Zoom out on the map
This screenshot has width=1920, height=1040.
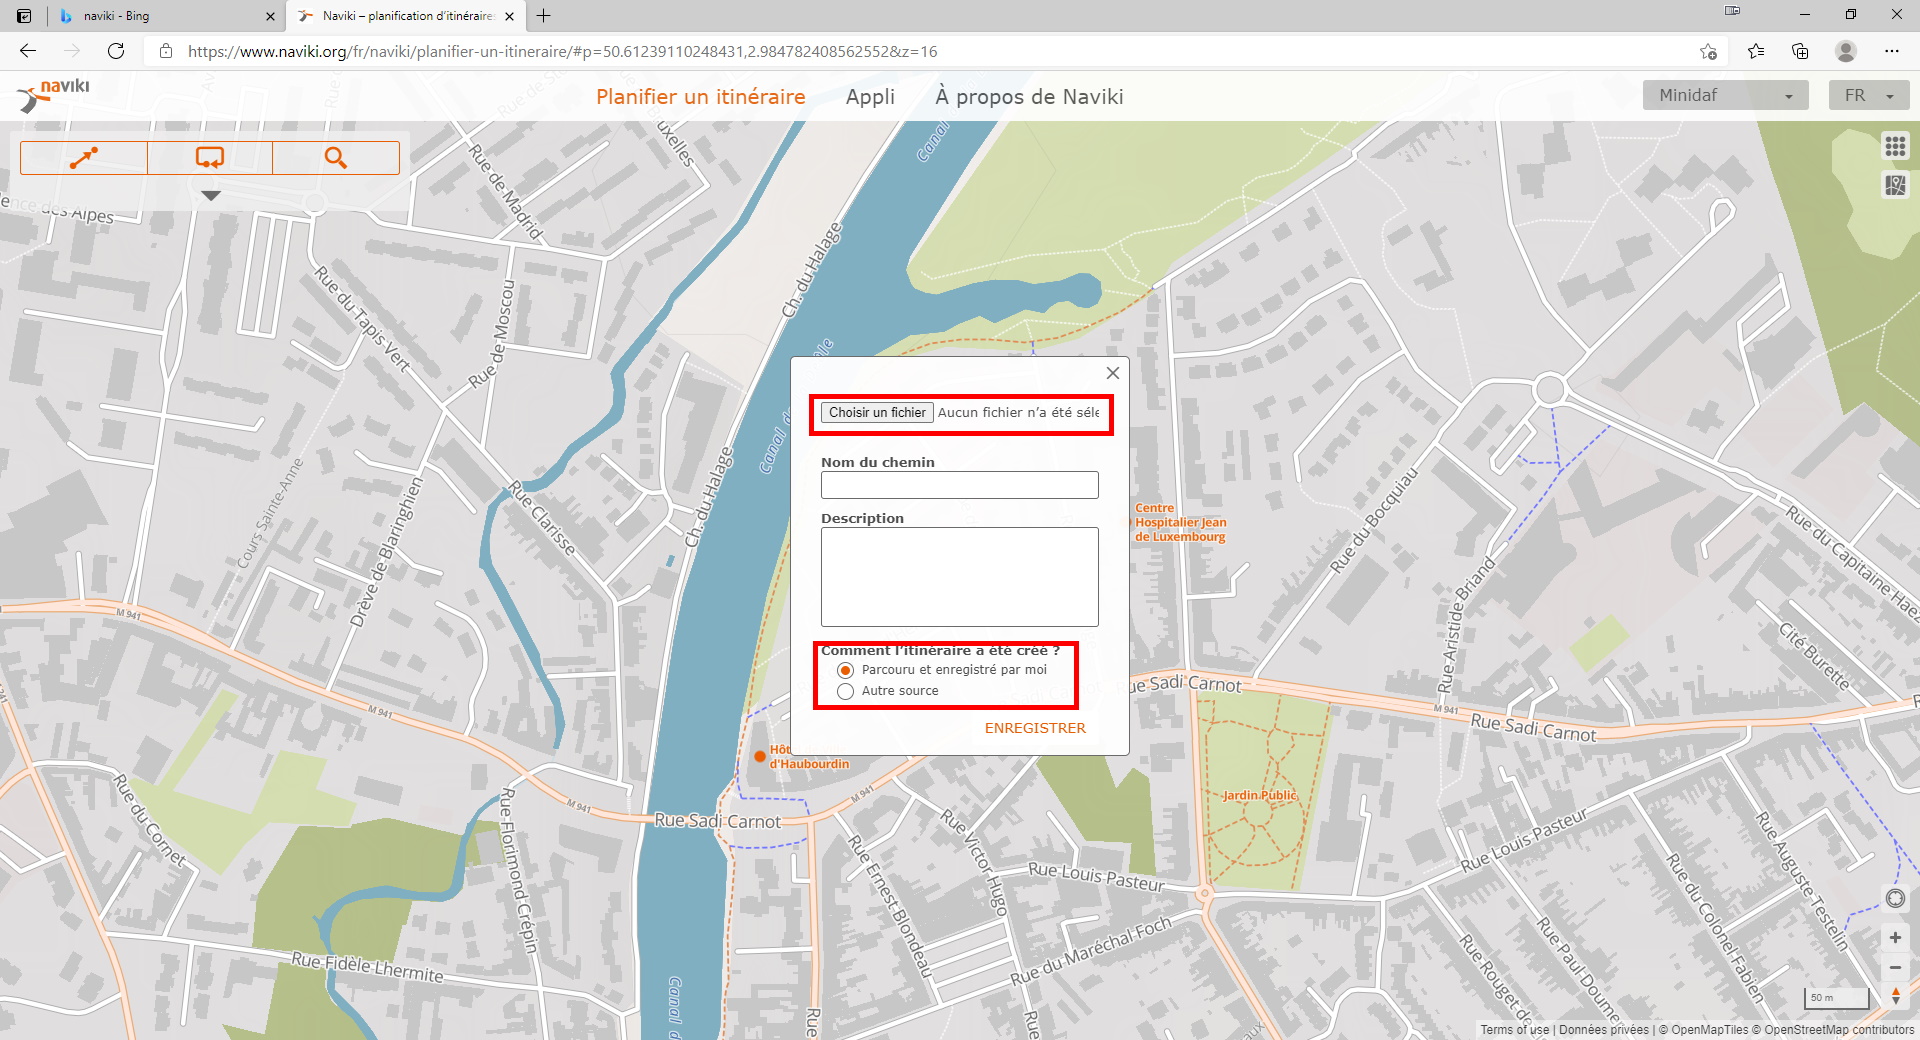(1895, 967)
